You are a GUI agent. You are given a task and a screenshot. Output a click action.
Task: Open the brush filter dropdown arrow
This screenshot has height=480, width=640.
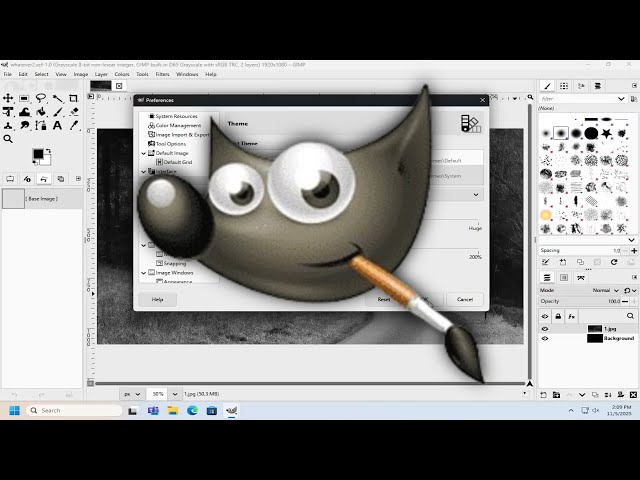point(621,99)
